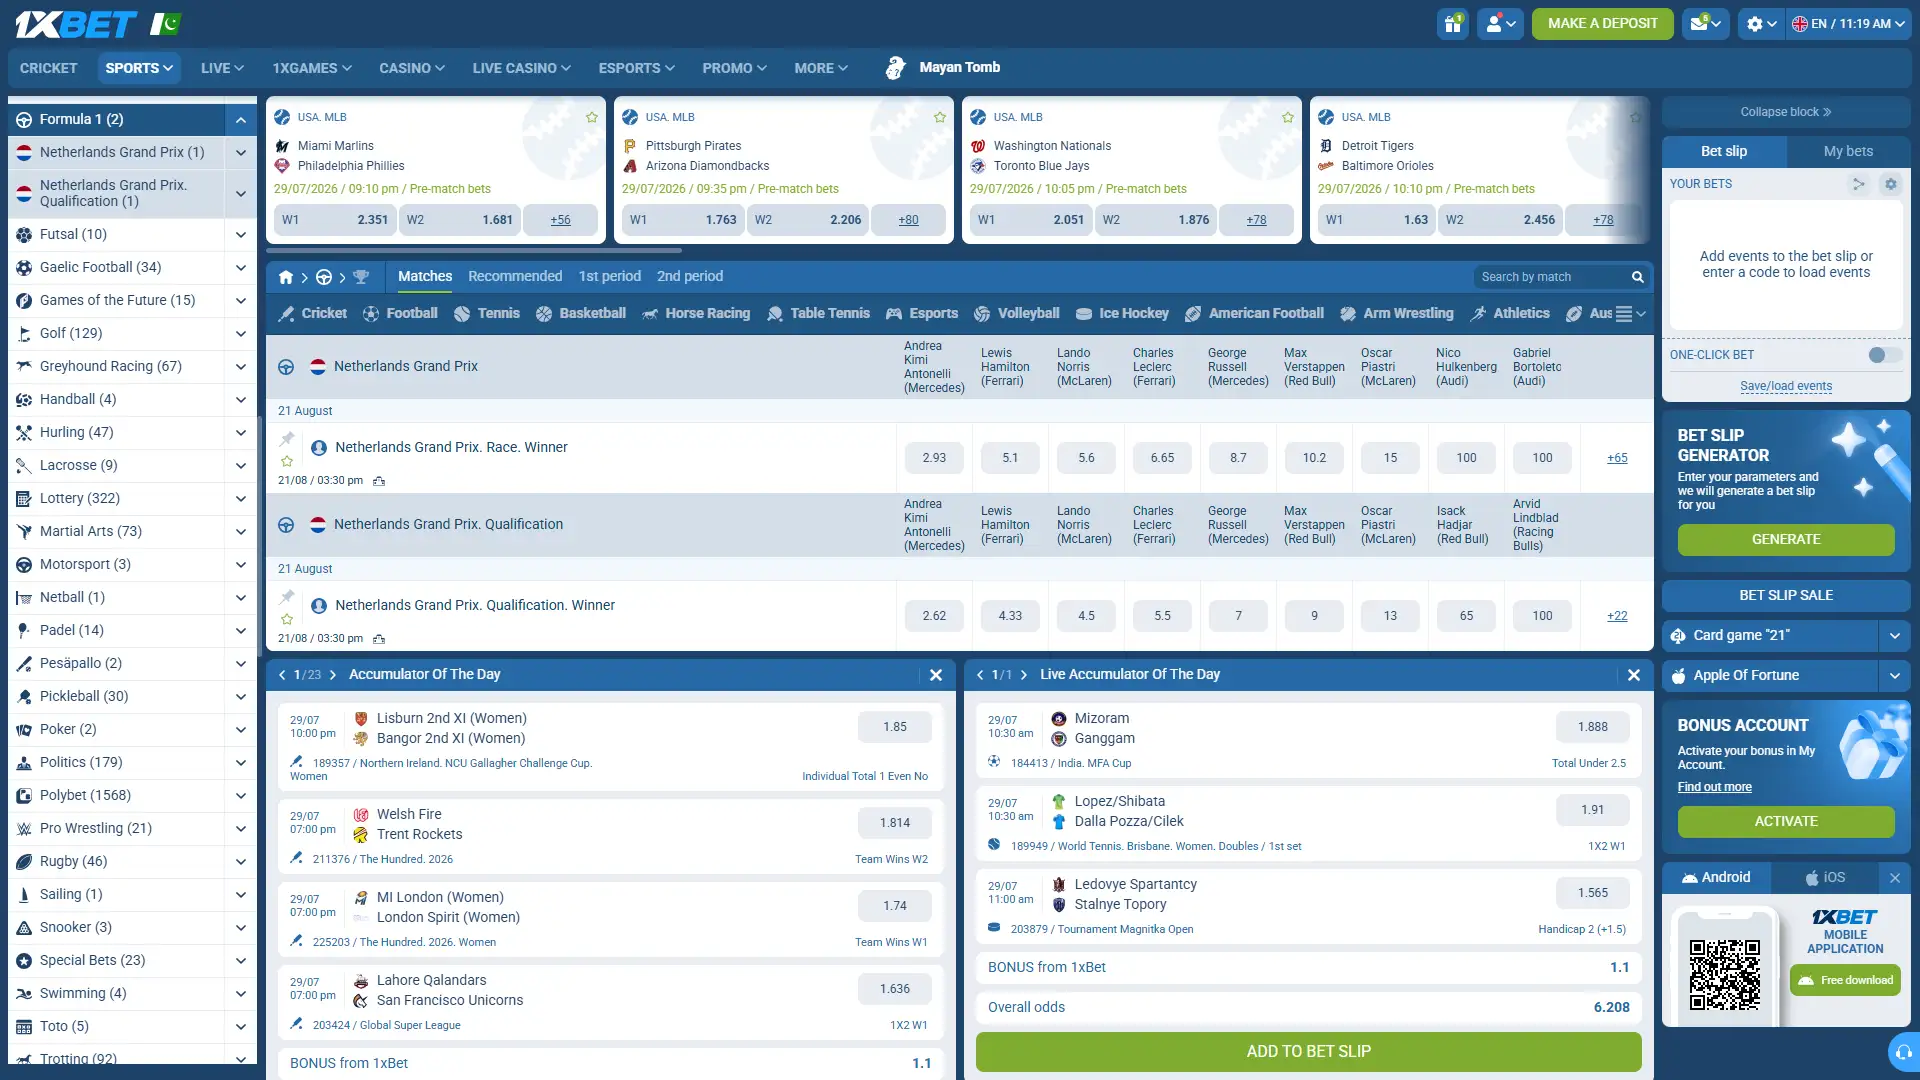Click the Mayan Tomb game icon

896,68
